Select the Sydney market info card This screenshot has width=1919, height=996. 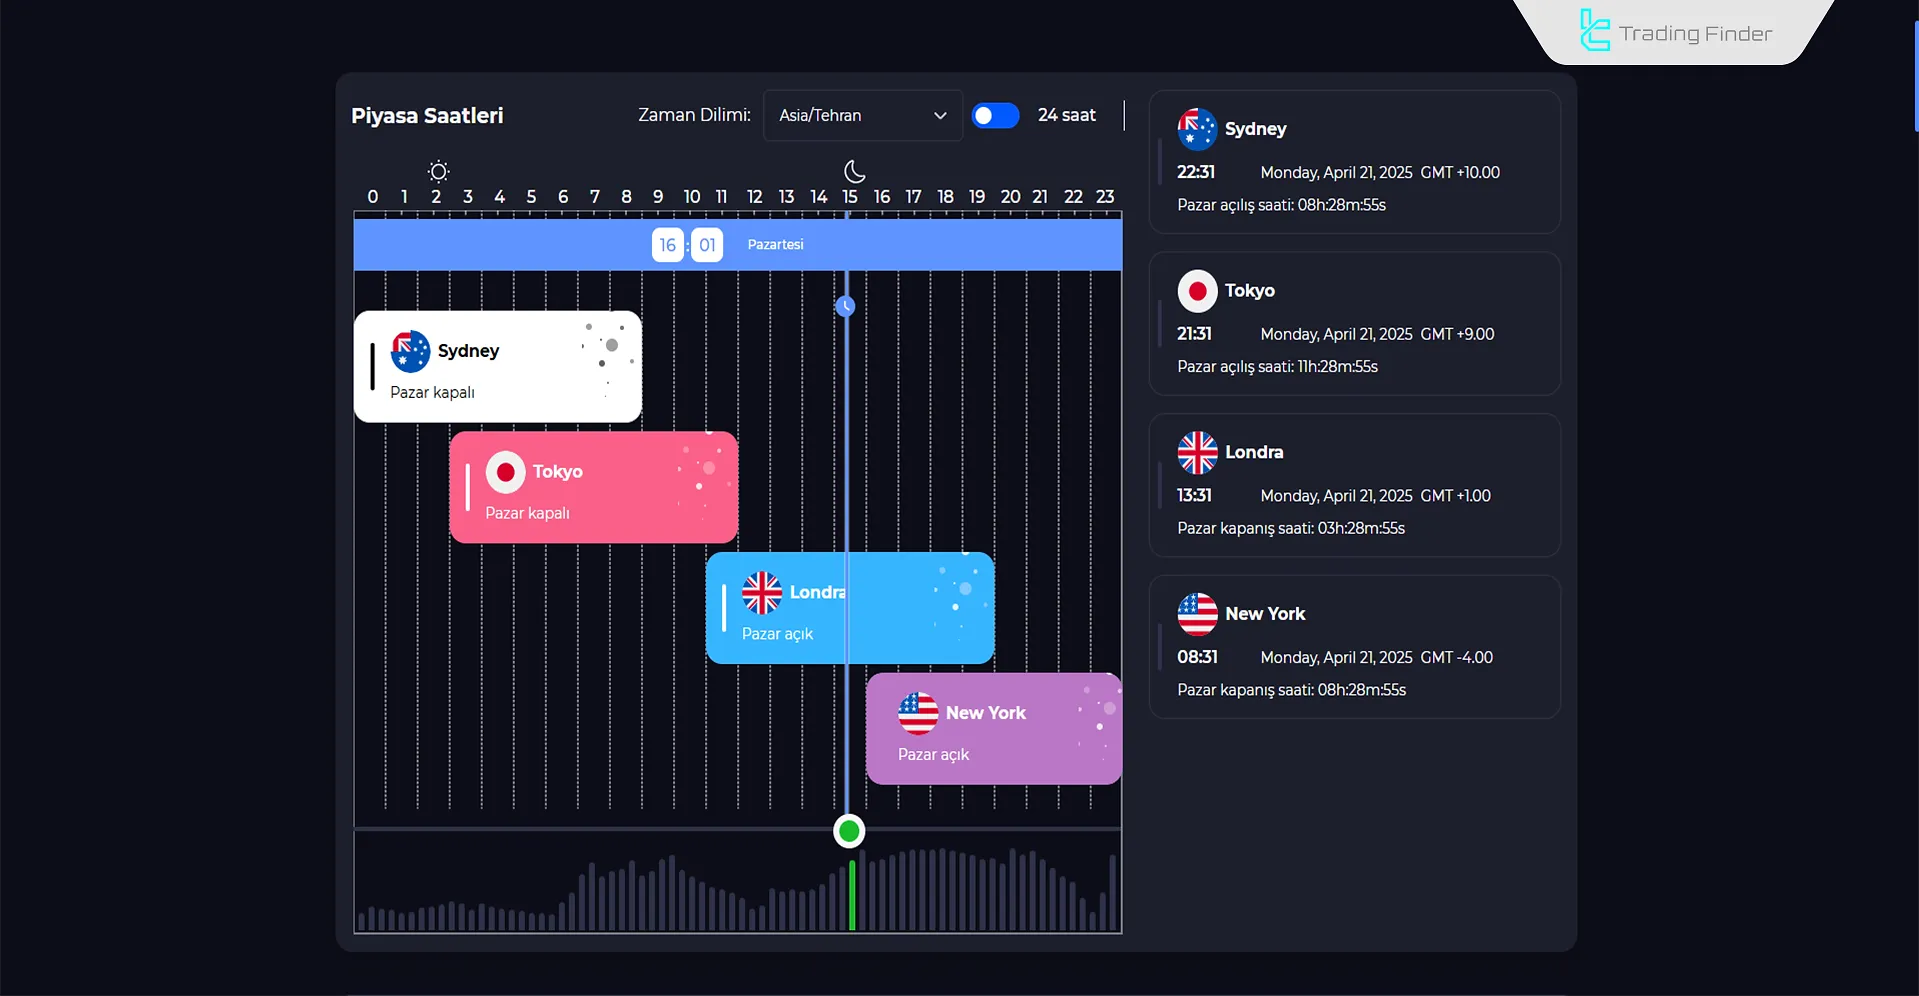pos(1354,163)
